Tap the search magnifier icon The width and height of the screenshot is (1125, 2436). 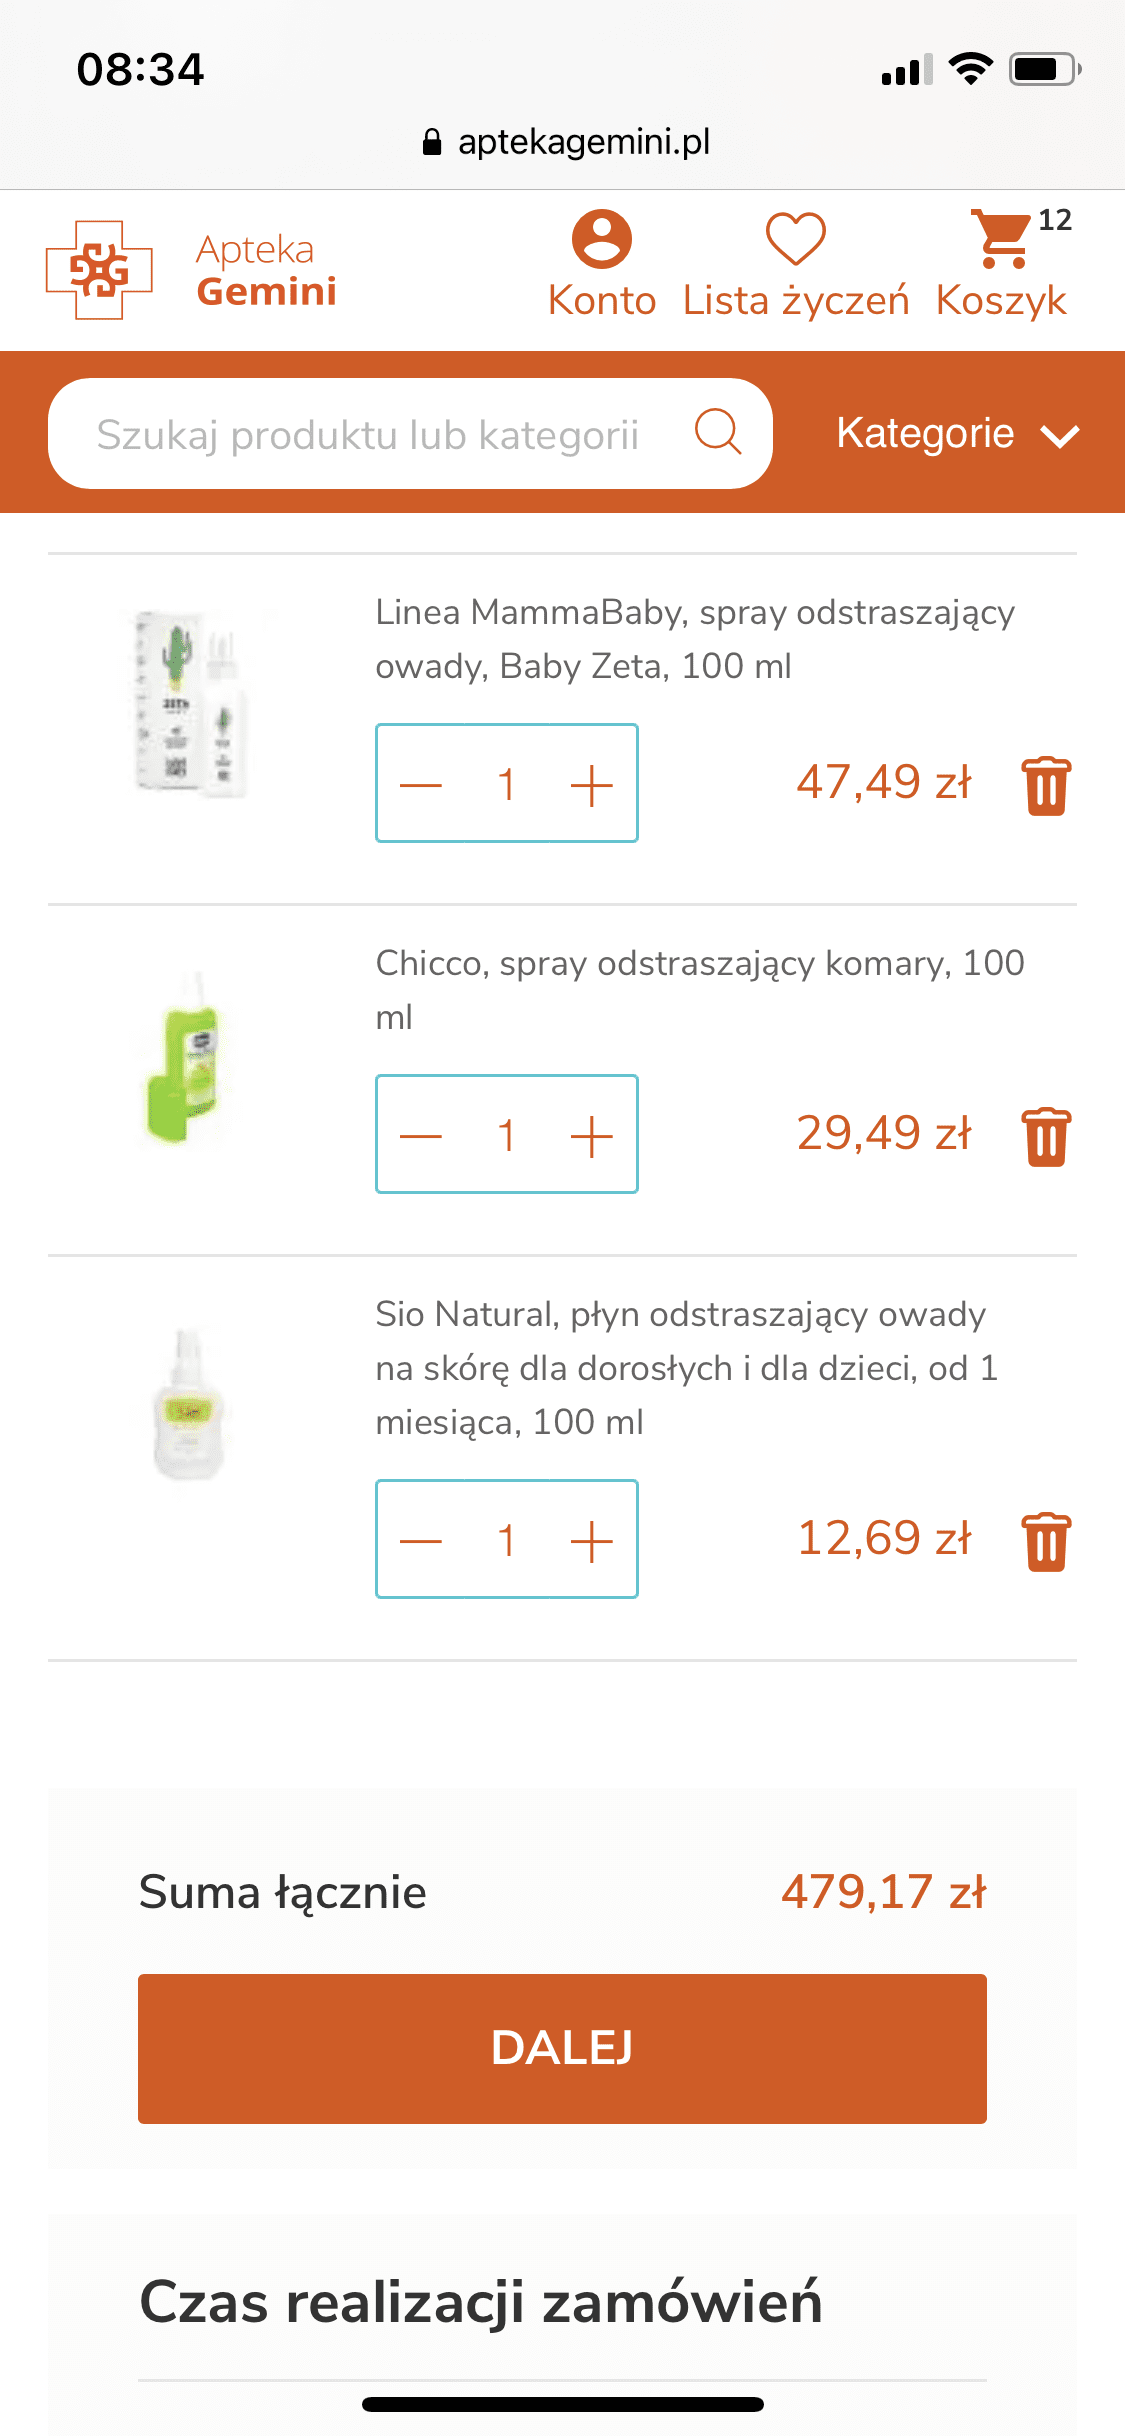point(717,433)
